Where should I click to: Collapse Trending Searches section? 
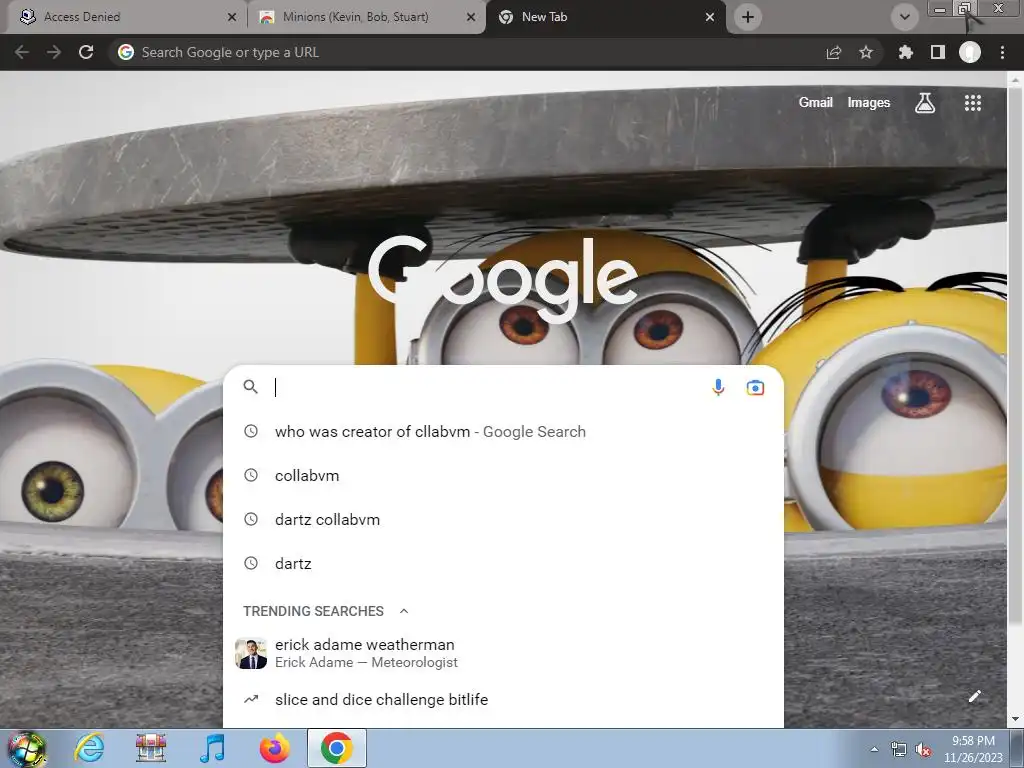[404, 611]
